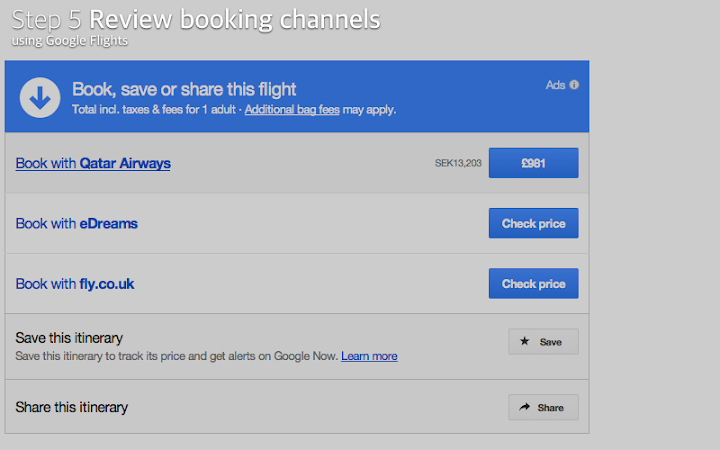Open the Learn more link

point(369,356)
